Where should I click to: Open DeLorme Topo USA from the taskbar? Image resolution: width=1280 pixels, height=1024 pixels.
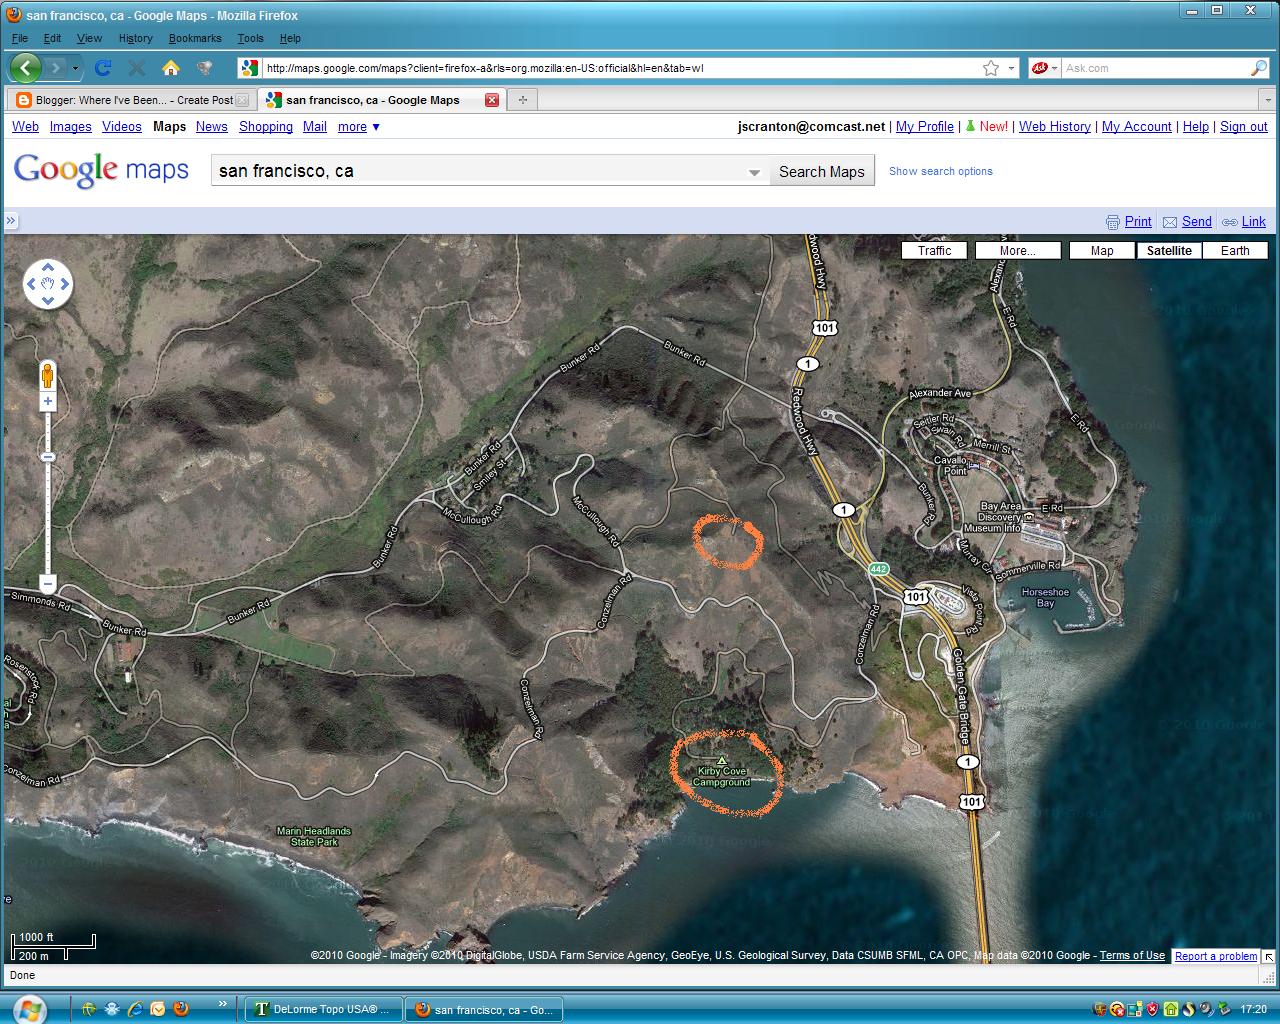324,1009
